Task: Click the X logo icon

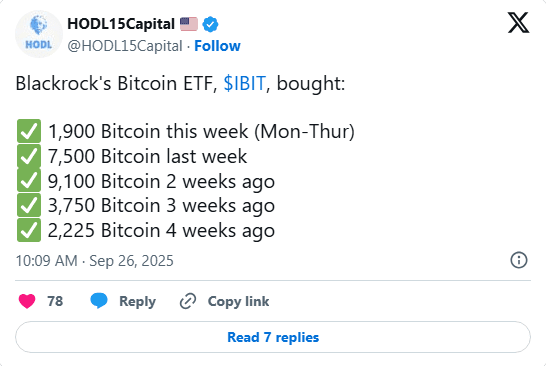Action: coord(518,23)
